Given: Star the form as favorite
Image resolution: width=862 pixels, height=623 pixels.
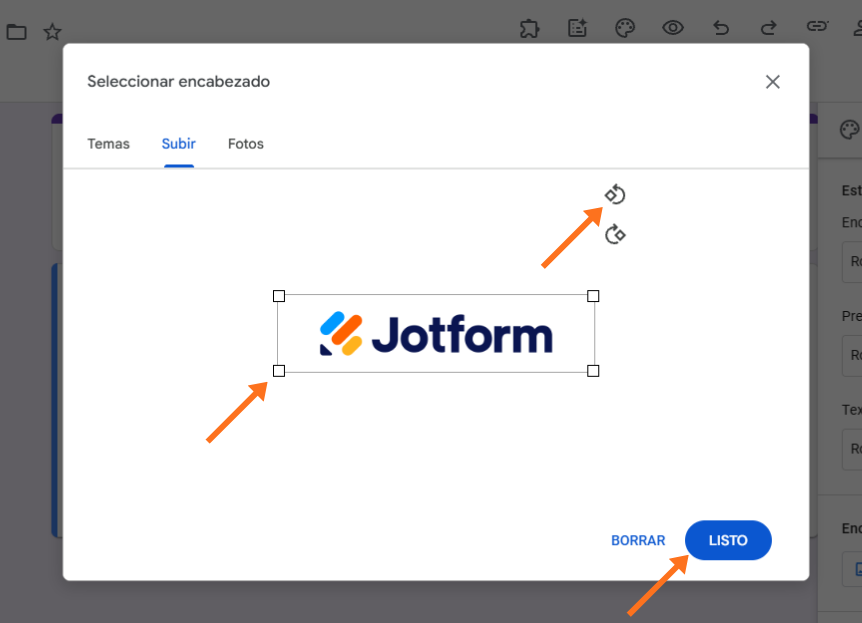Looking at the screenshot, I should click(52, 31).
